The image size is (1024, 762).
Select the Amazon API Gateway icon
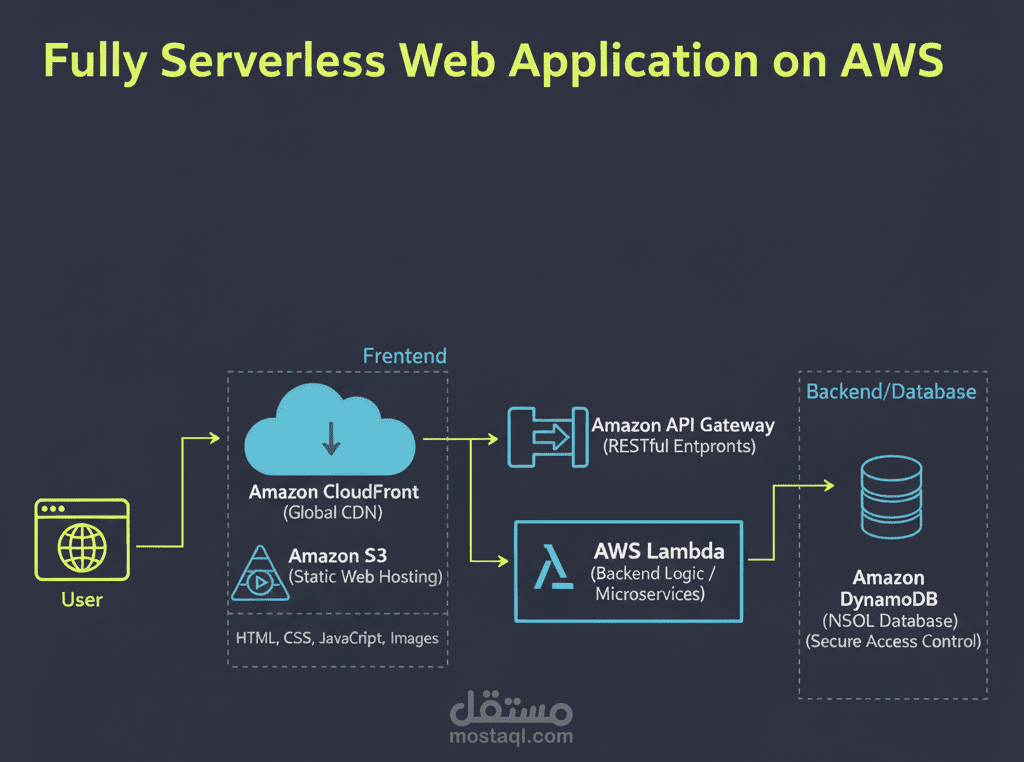(548, 437)
